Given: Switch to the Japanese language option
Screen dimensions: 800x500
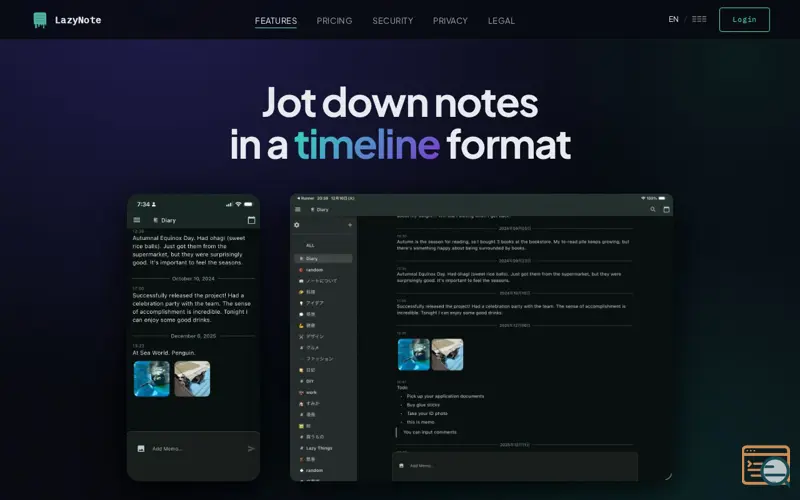Looking at the screenshot, I should click(x=699, y=19).
